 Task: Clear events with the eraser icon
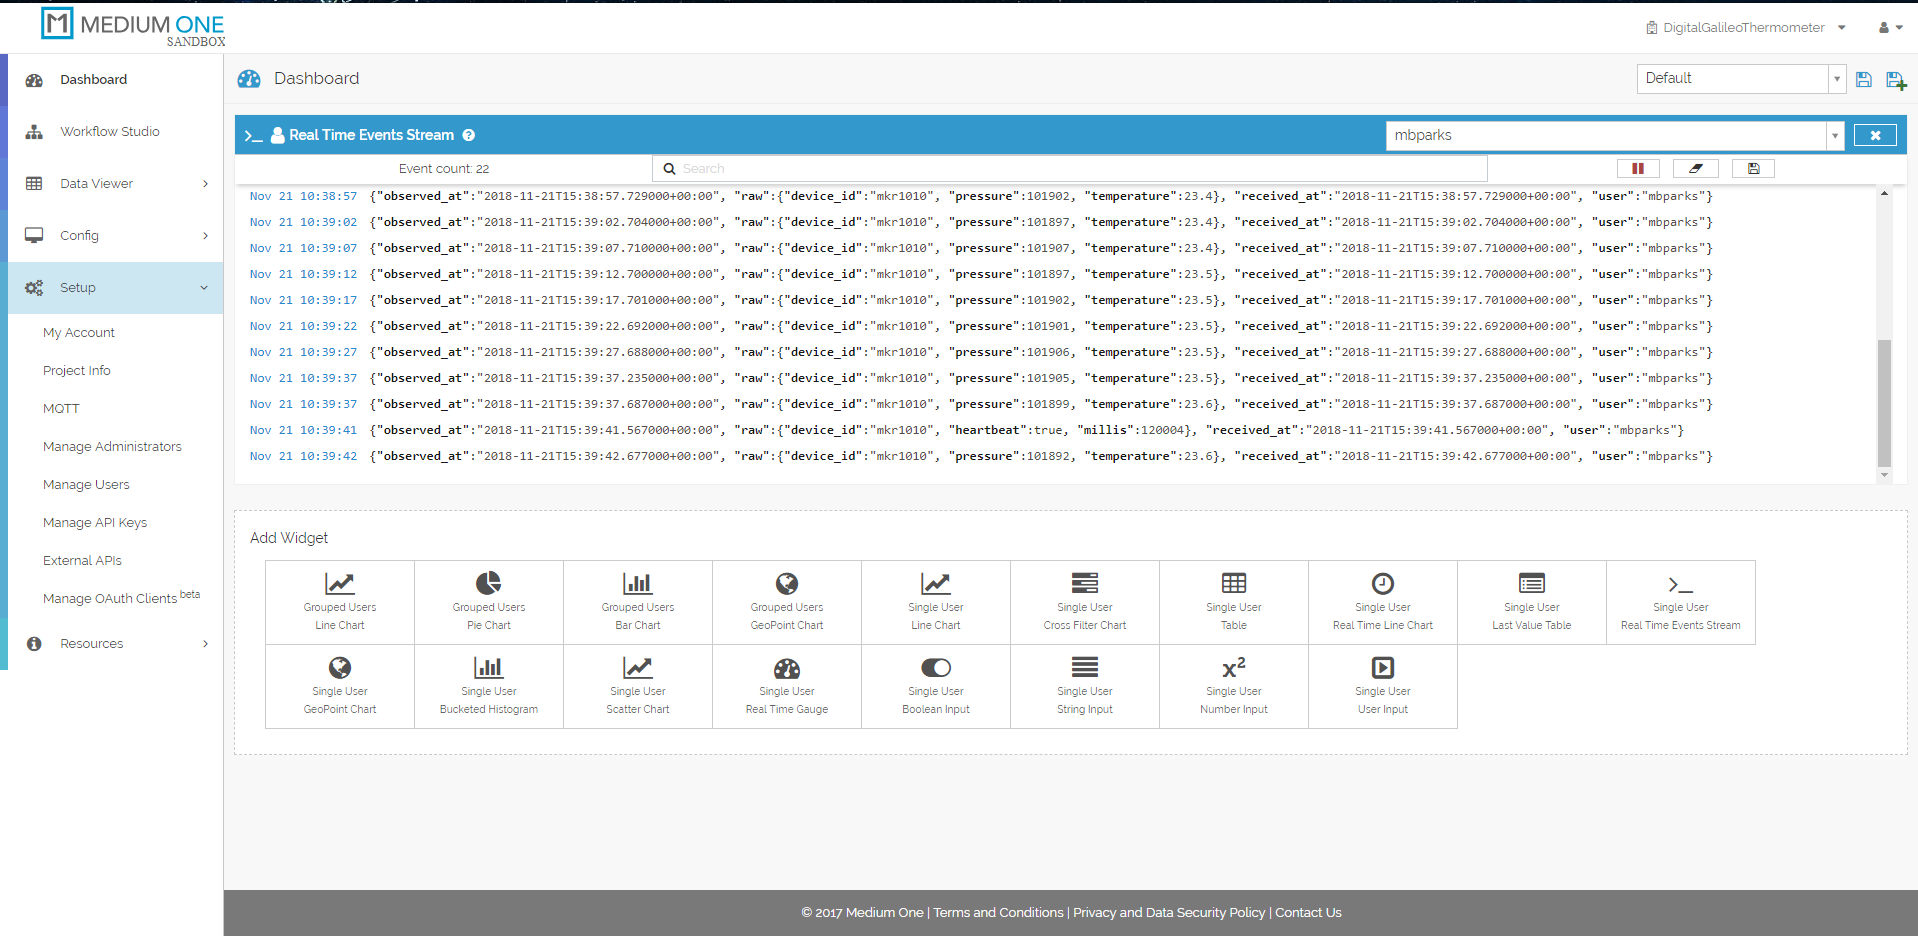1695,169
